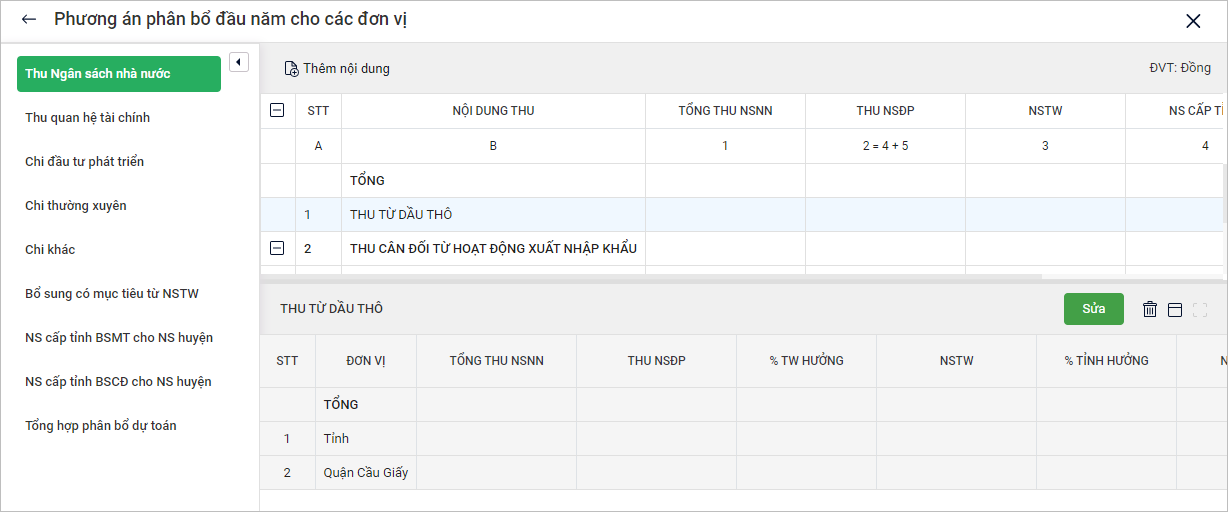
Task: Click the panel layout window icon
Action: coord(1175,309)
